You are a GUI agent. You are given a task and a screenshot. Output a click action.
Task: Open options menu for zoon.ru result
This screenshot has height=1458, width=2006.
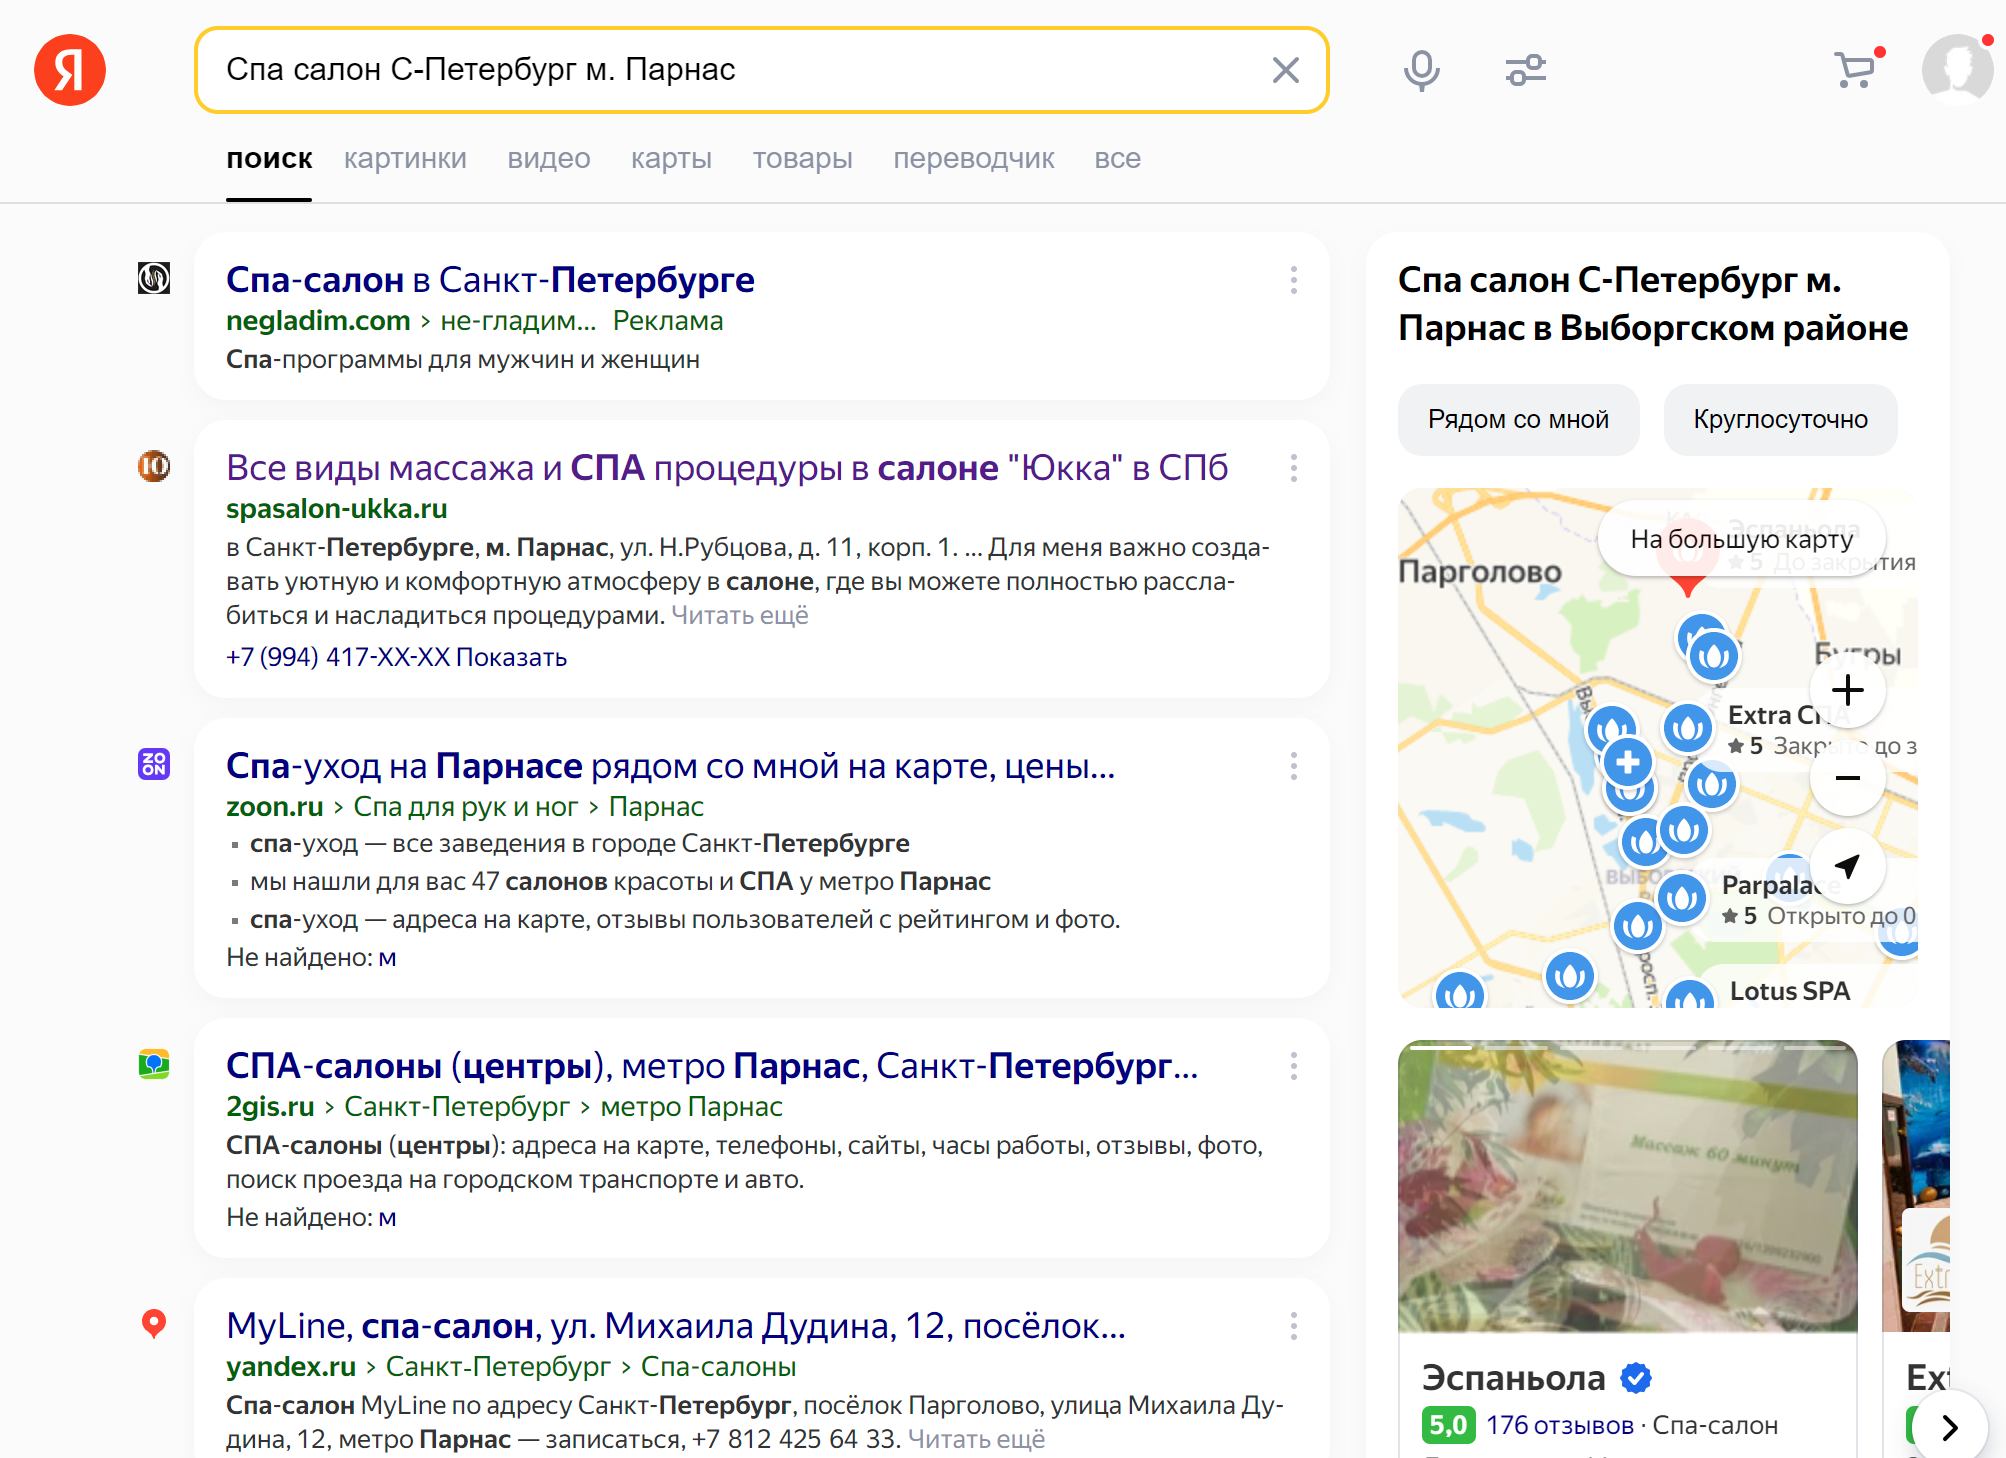click(1293, 766)
